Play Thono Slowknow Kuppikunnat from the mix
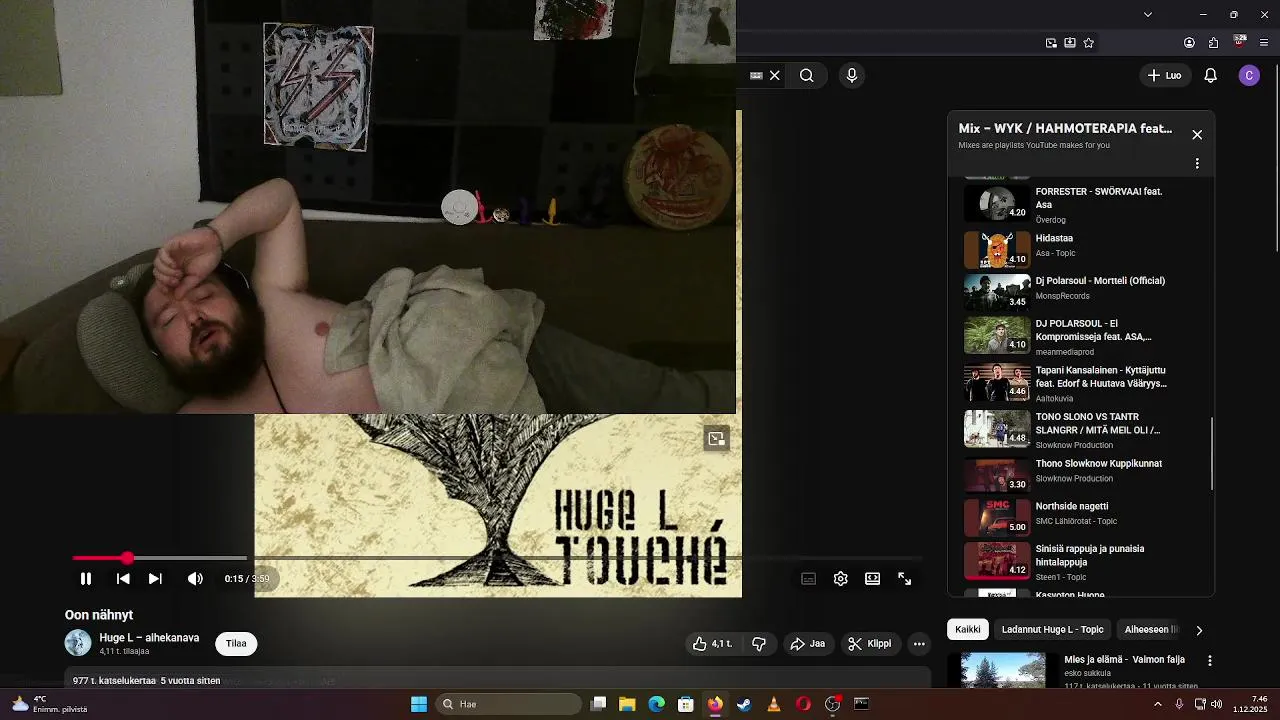Image resolution: width=1280 pixels, height=720 pixels. tap(1080, 475)
